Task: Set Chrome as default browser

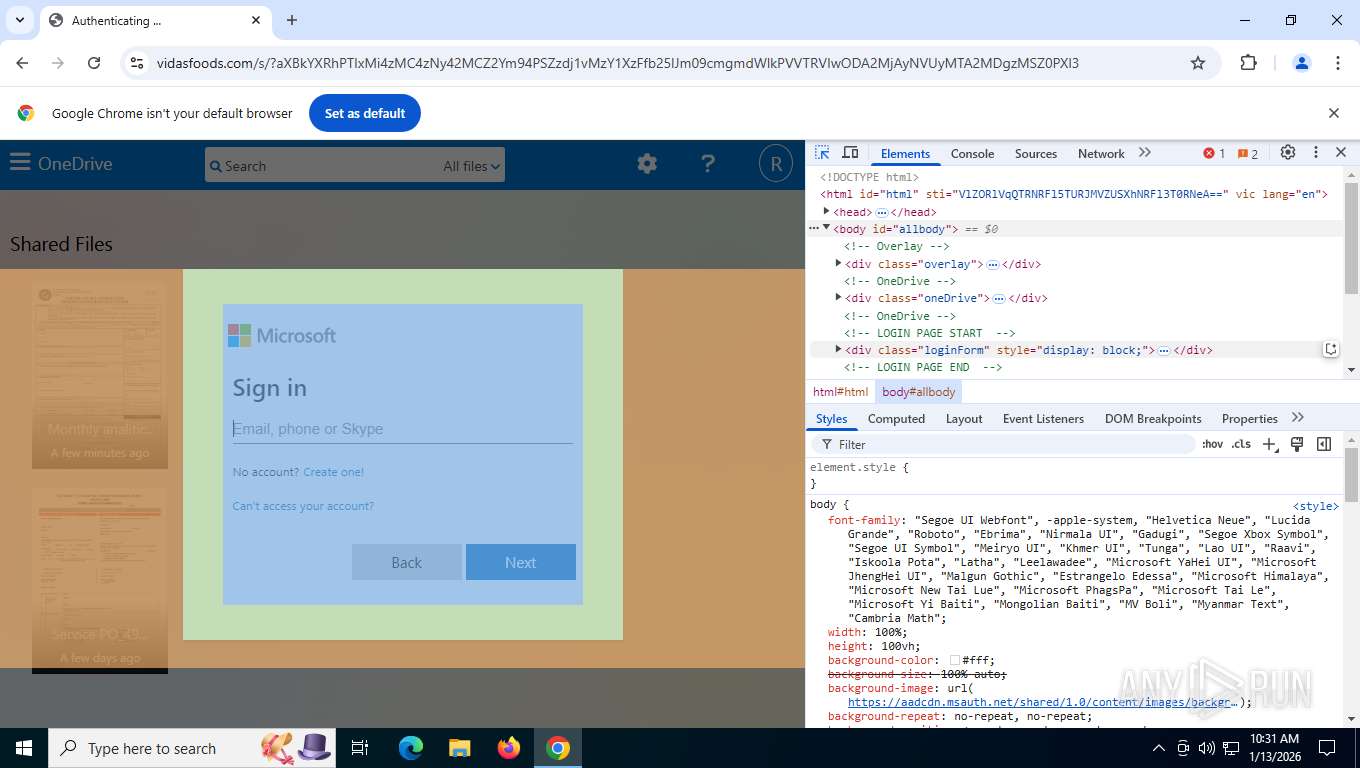Action: pyautogui.click(x=365, y=113)
